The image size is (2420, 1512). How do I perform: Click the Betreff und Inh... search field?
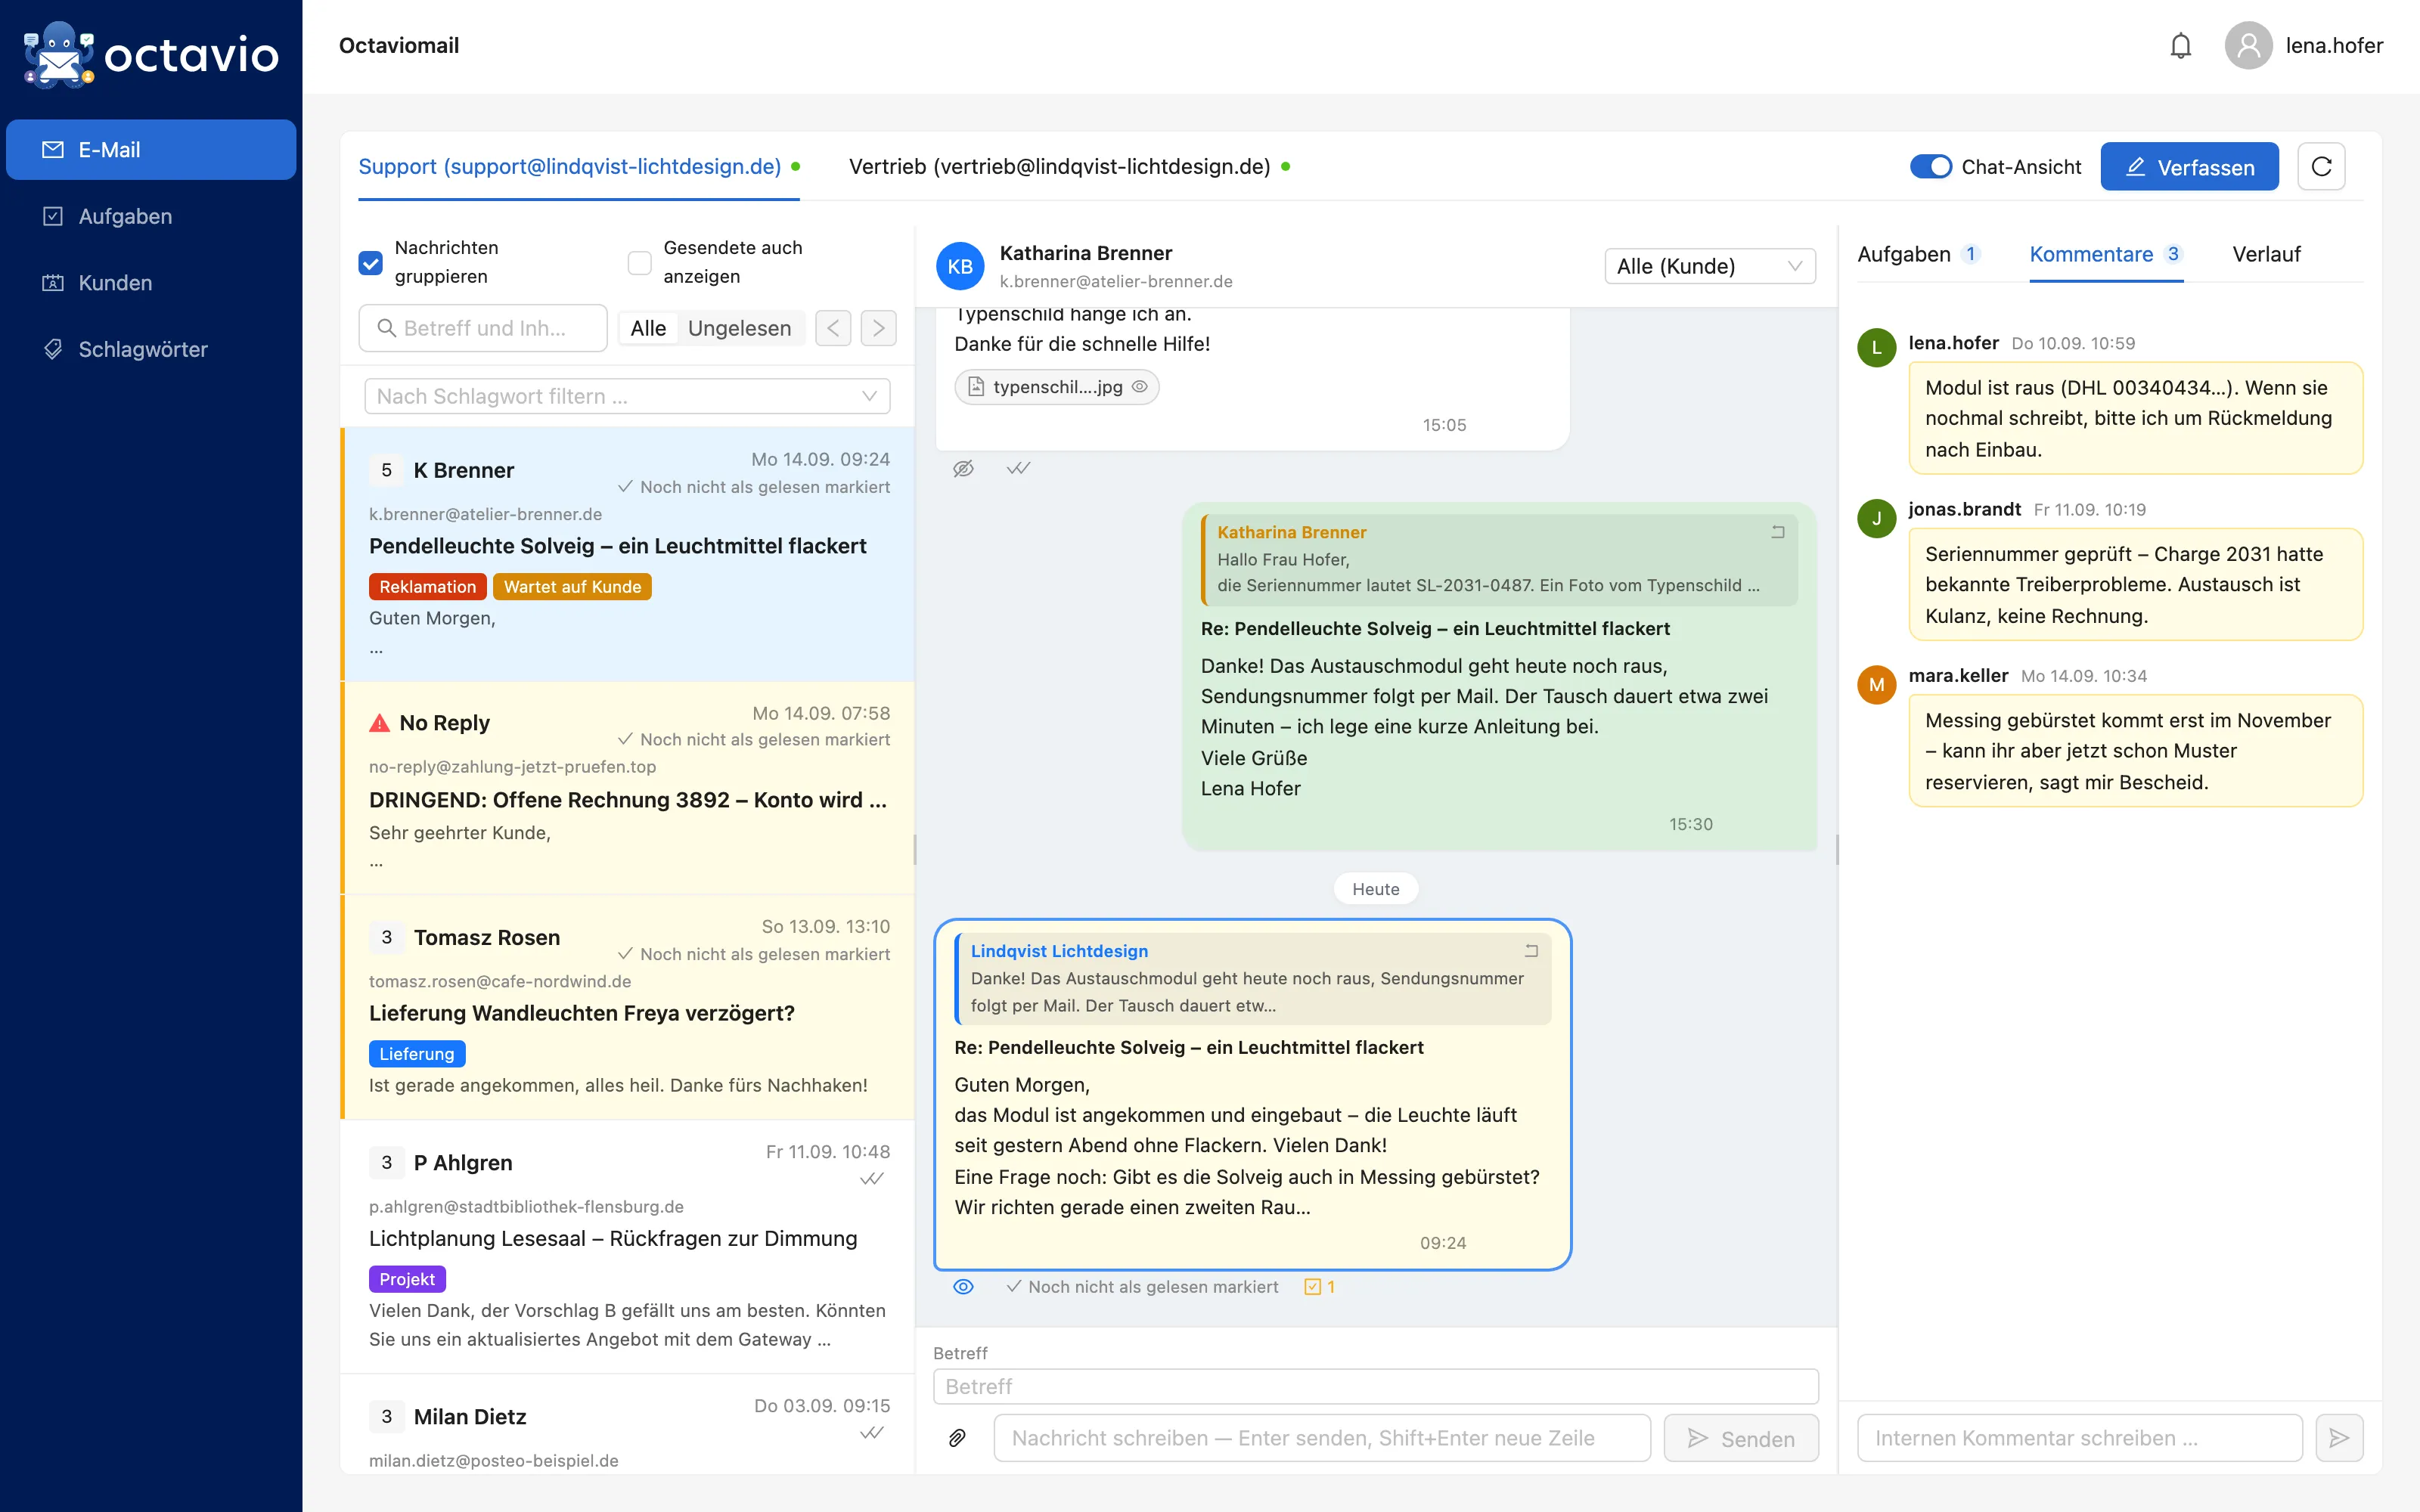483,328
